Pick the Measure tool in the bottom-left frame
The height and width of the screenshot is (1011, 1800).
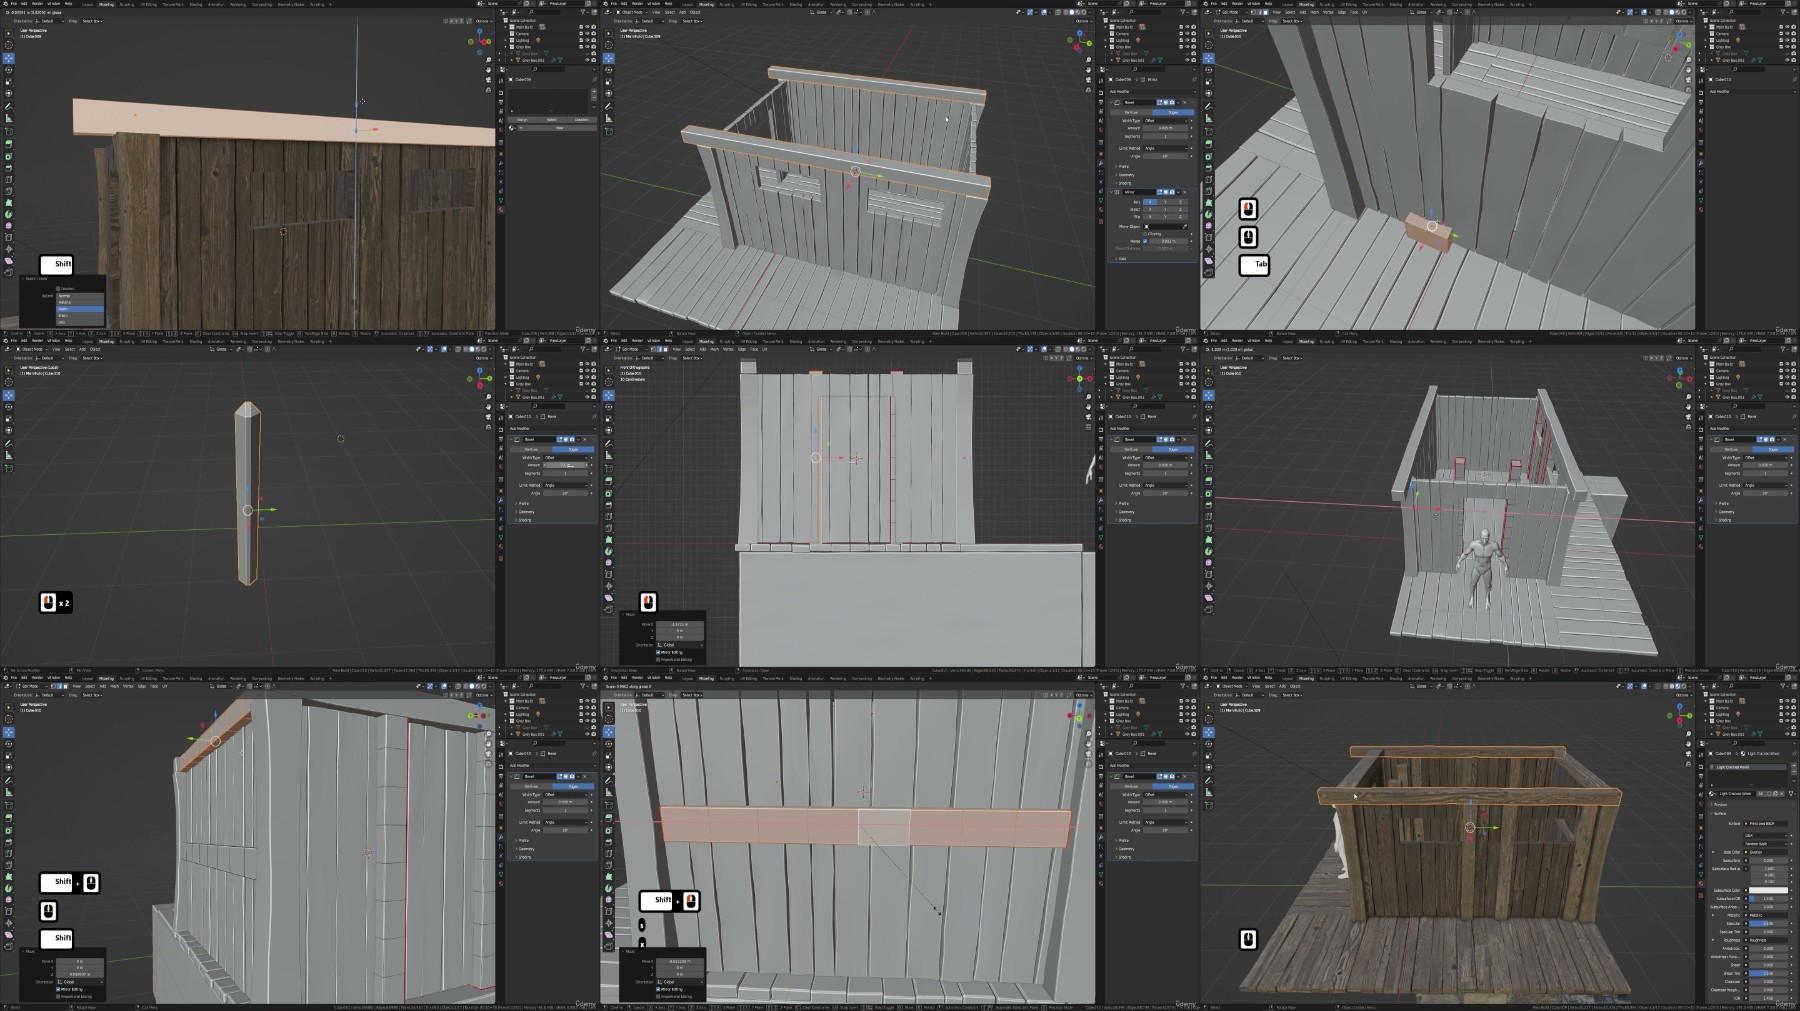(x=9, y=792)
